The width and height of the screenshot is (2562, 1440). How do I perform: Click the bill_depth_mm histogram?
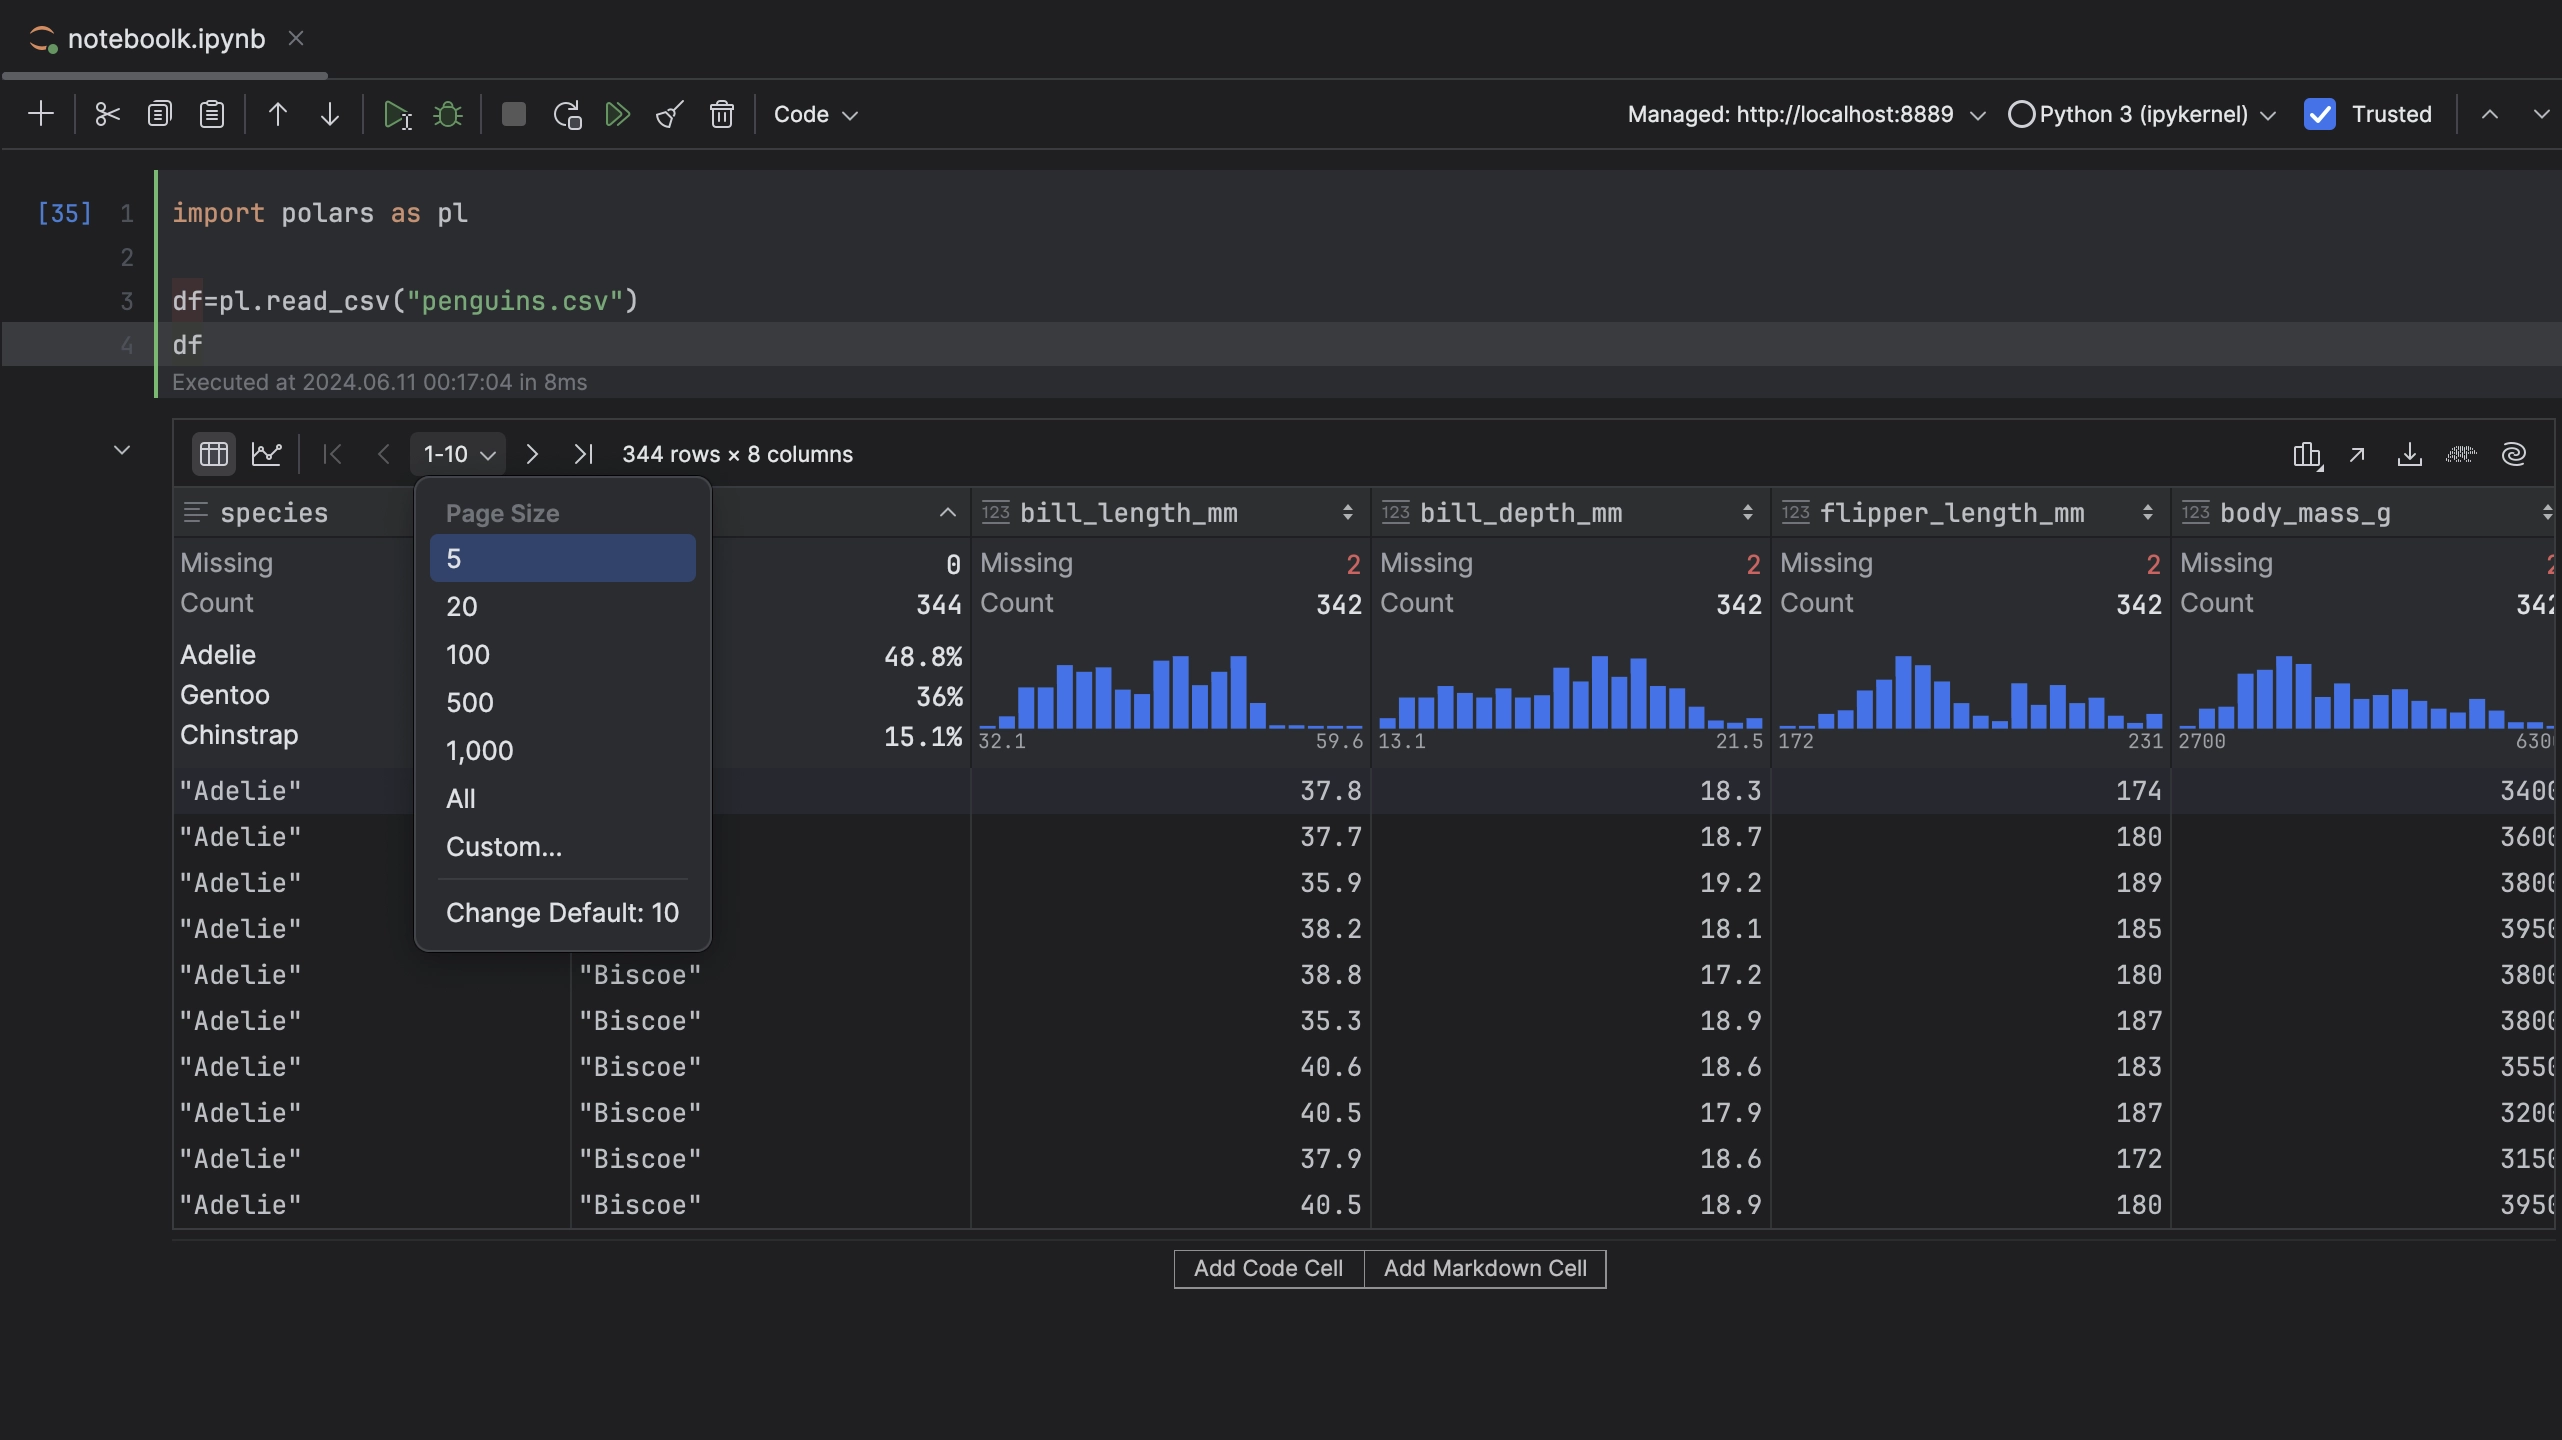pyautogui.click(x=1570, y=692)
